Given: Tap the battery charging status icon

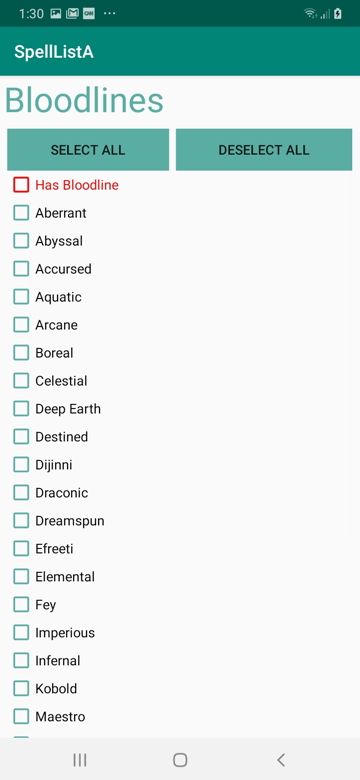Looking at the screenshot, I should click(x=338, y=14).
